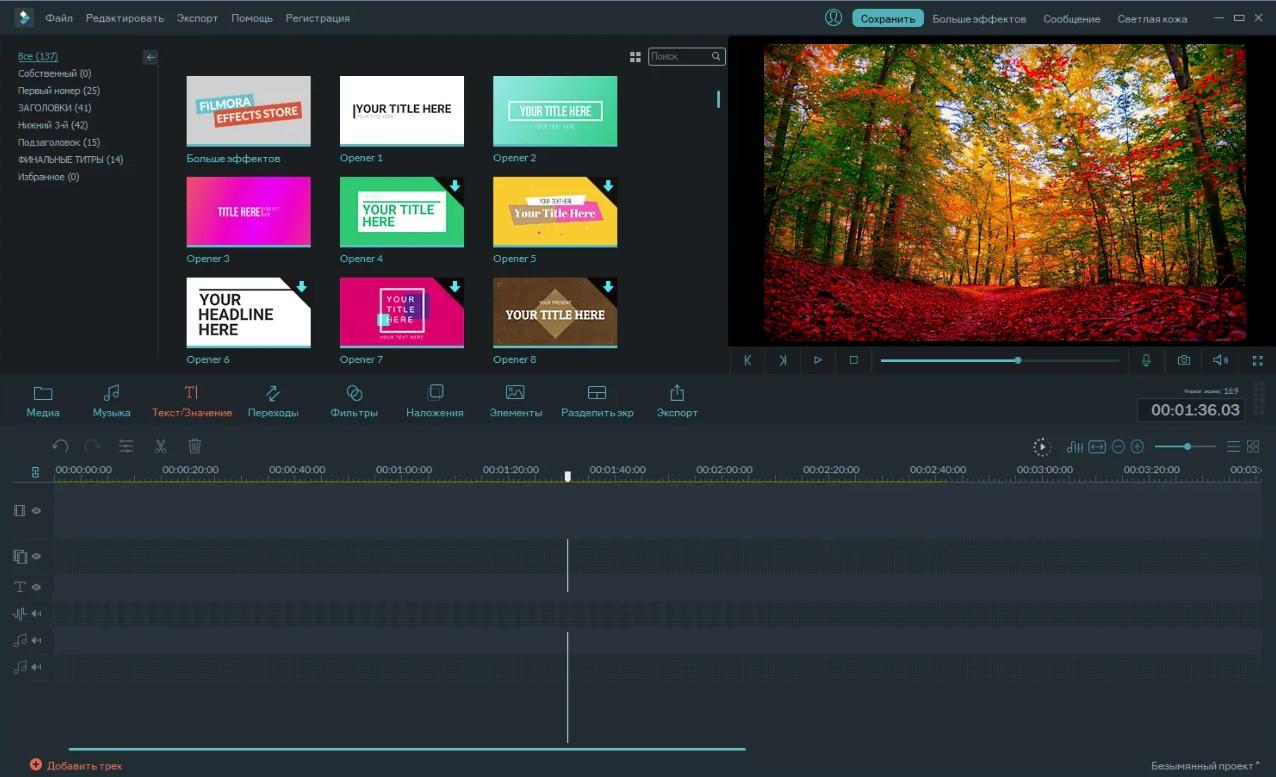The height and width of the screenshot is (777, 1276).
Task: Switch thumbnail grid view mode
Action: coord(635,57)
